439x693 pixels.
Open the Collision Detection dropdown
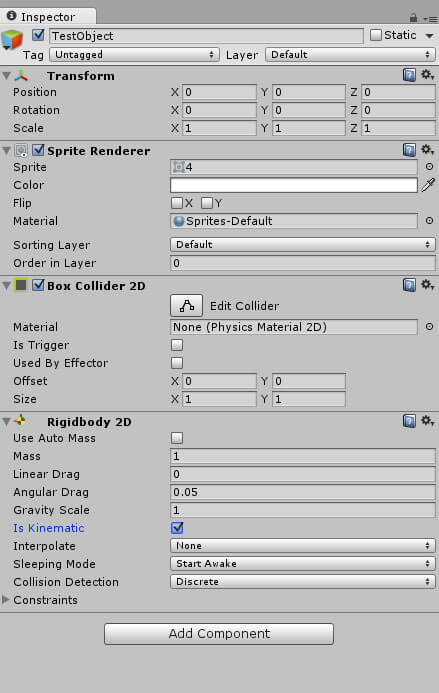coord(303,582)
